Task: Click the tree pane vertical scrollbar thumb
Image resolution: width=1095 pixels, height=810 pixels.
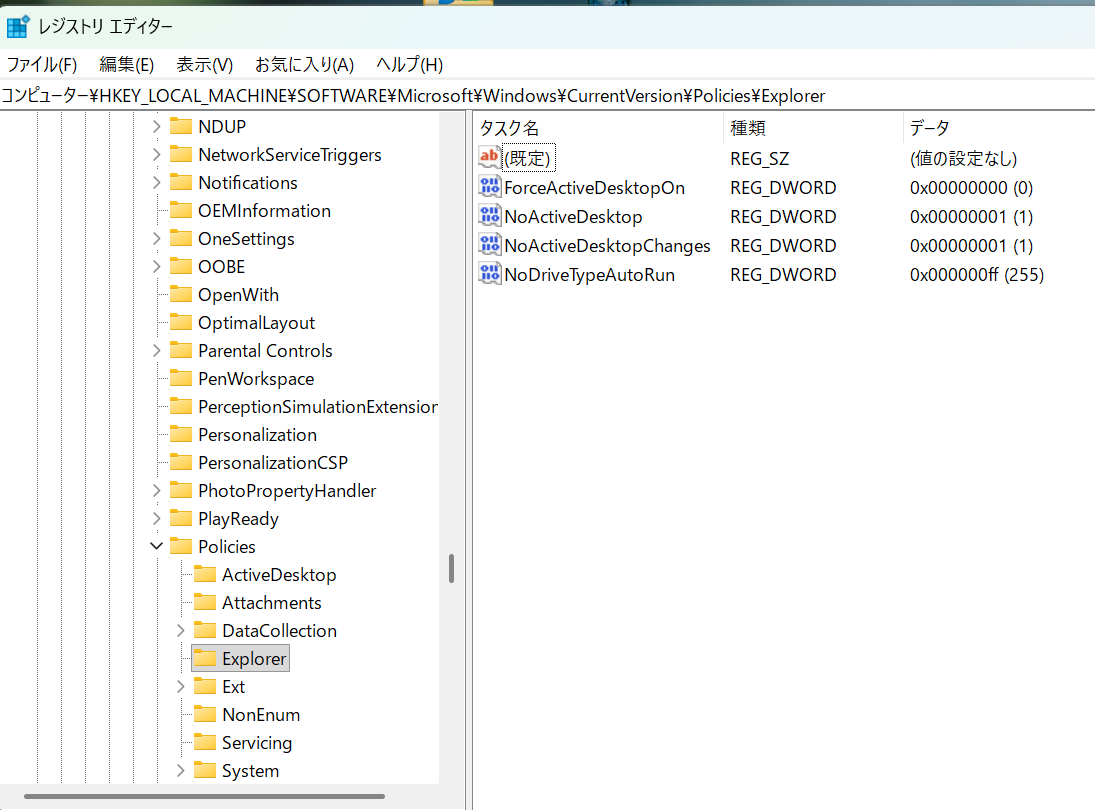Action: click(x=451, y=568)
